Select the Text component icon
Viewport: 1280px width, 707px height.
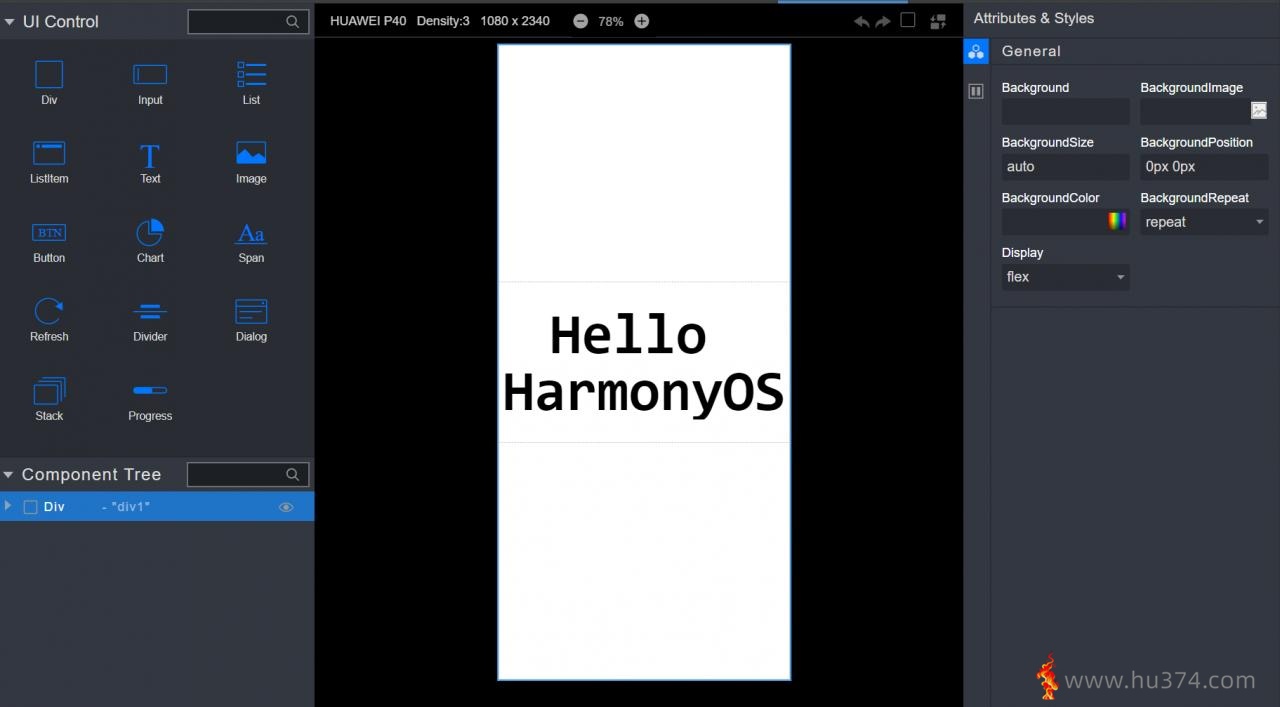click(x=150, y=155)
